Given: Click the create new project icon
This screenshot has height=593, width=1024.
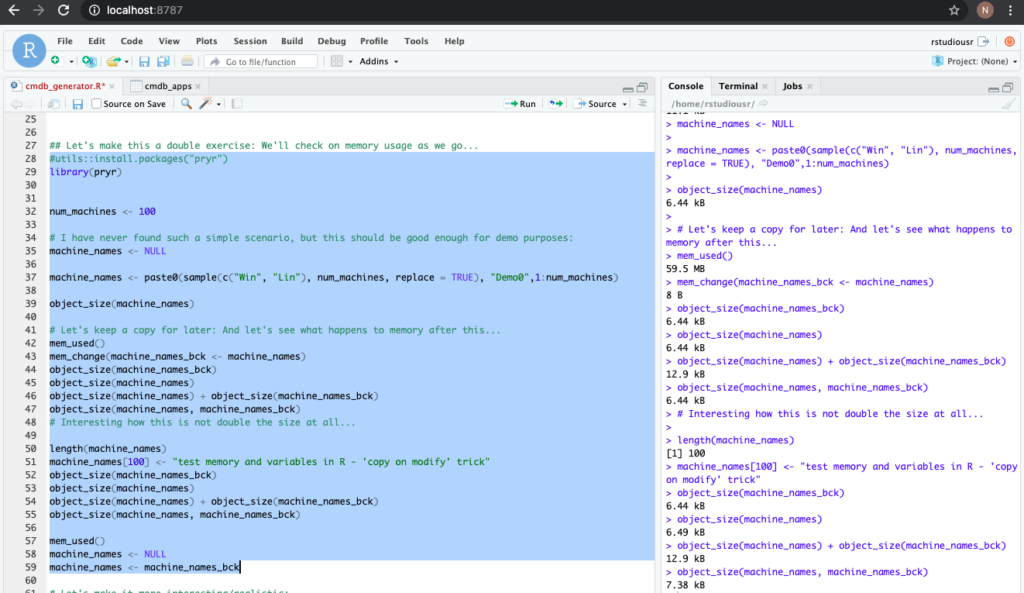Looking at the screenshot, I should [89, 61].
